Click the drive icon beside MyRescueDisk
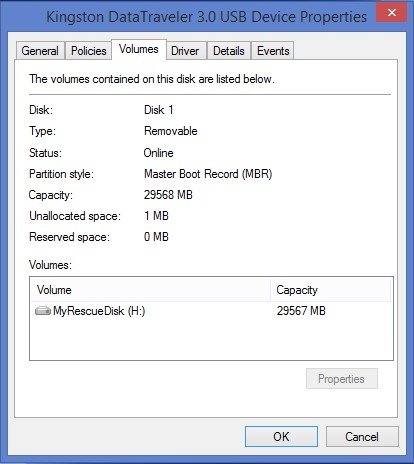Image resolution: width=414 pixels, height=464 pixels. pos(43,311)
